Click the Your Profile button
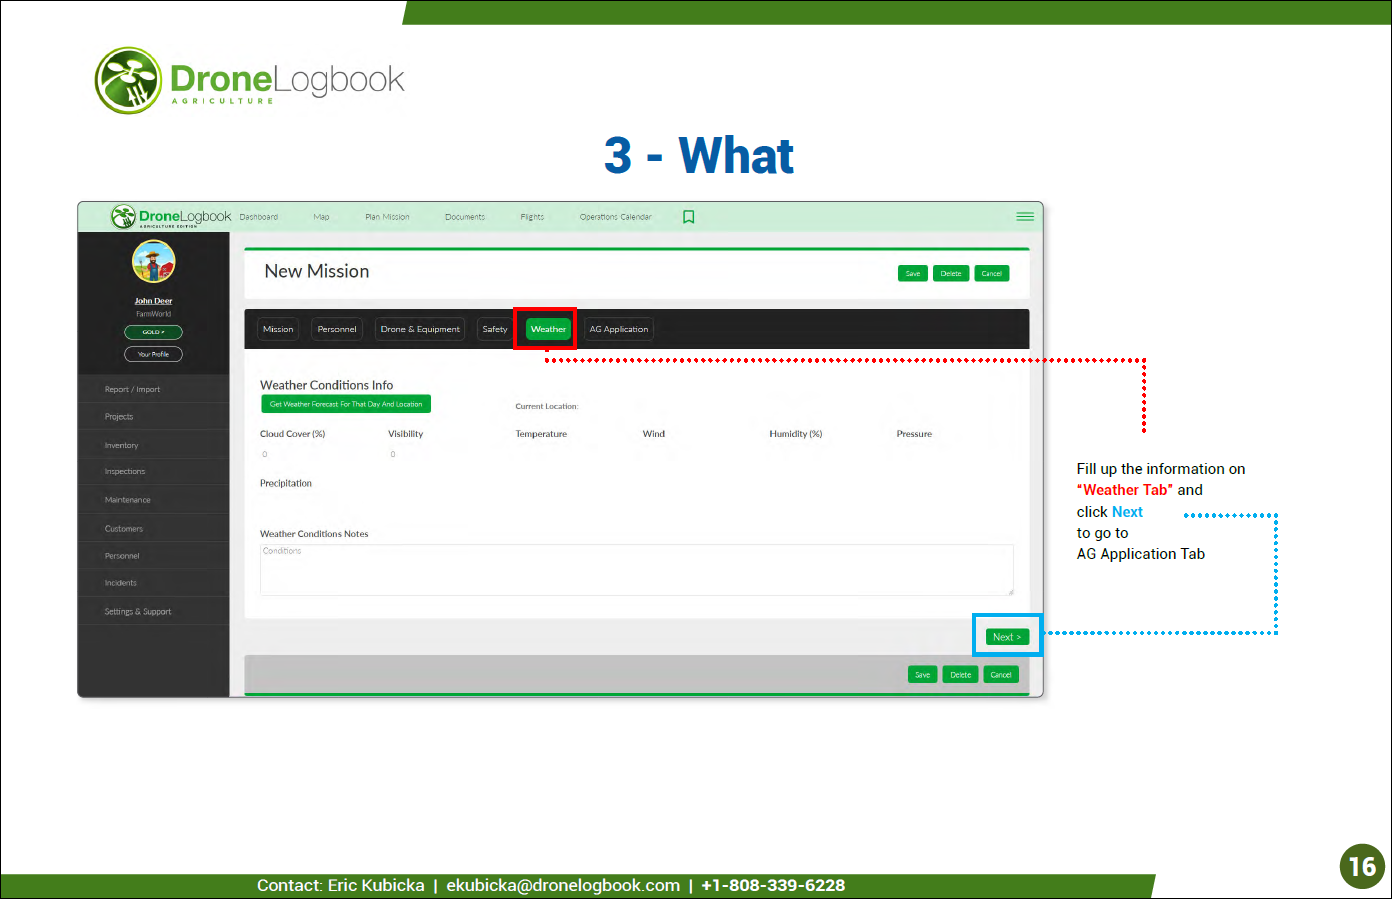 (153, 354)
